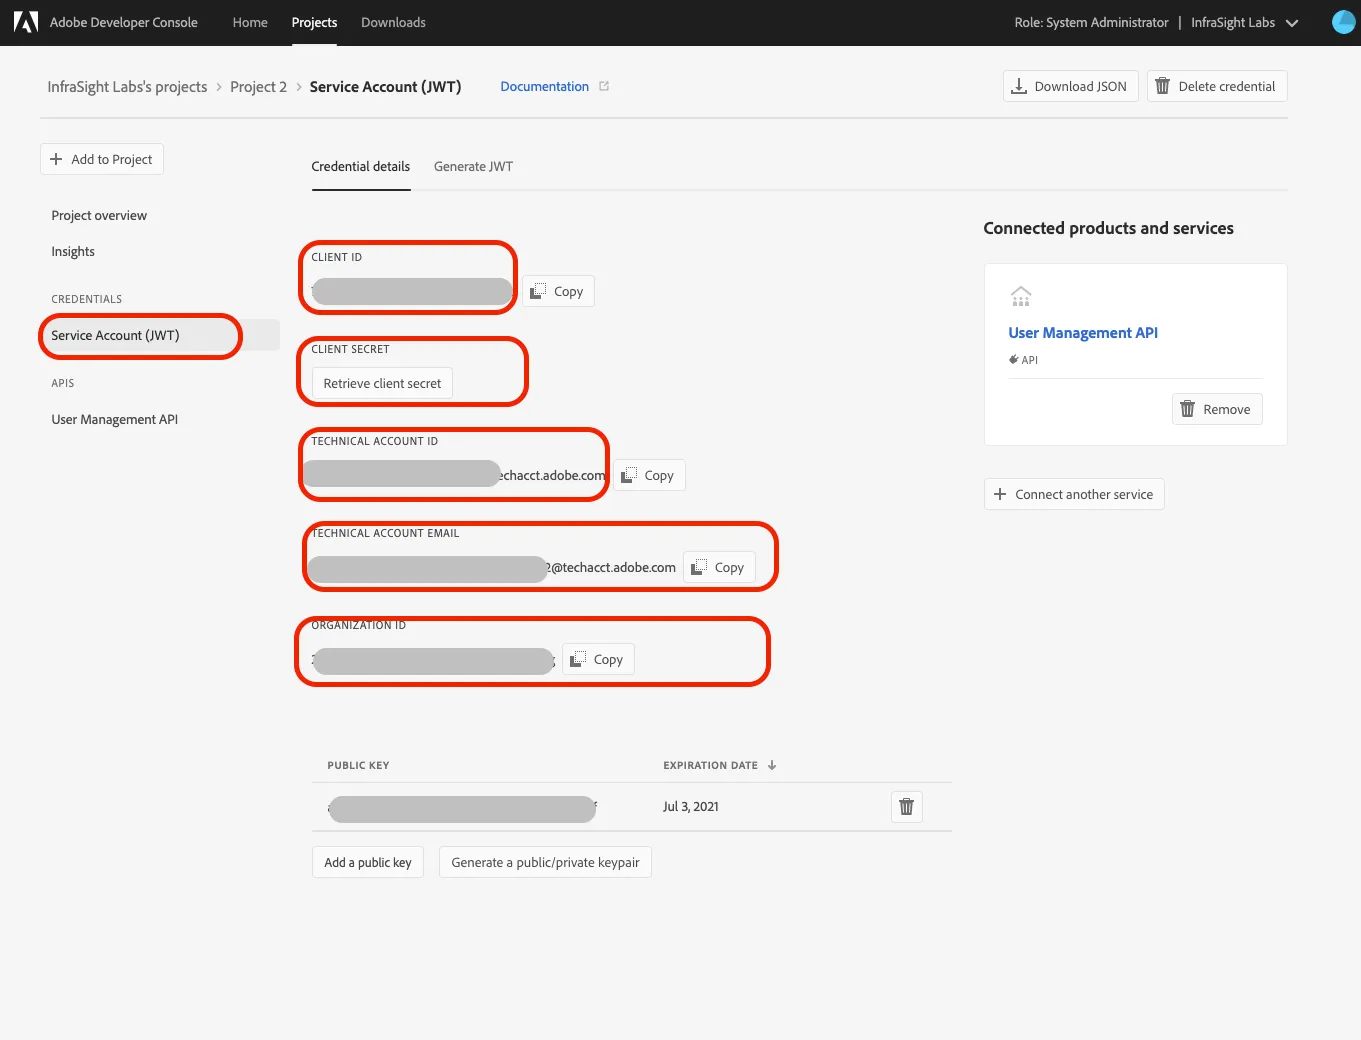
Task: Click Add a public key button
Action: (368, 862)
